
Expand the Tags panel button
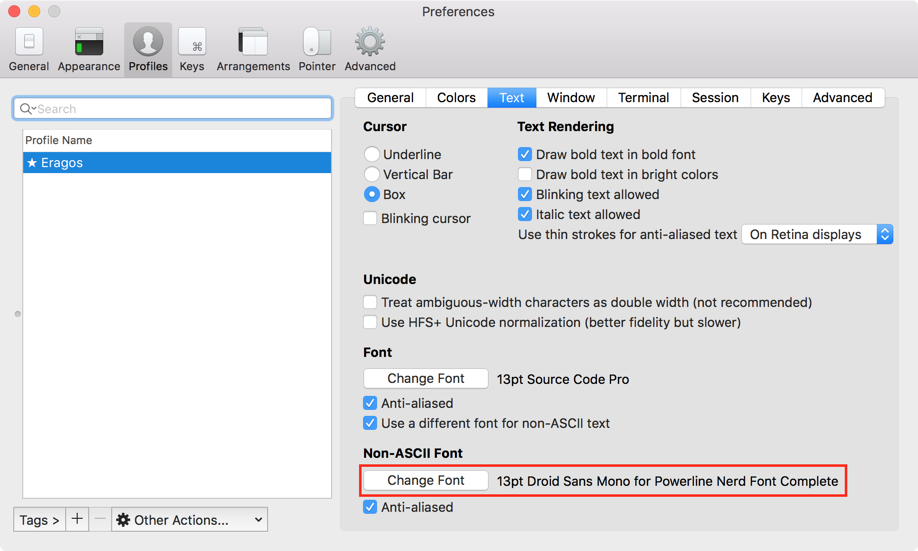[39, 520]
